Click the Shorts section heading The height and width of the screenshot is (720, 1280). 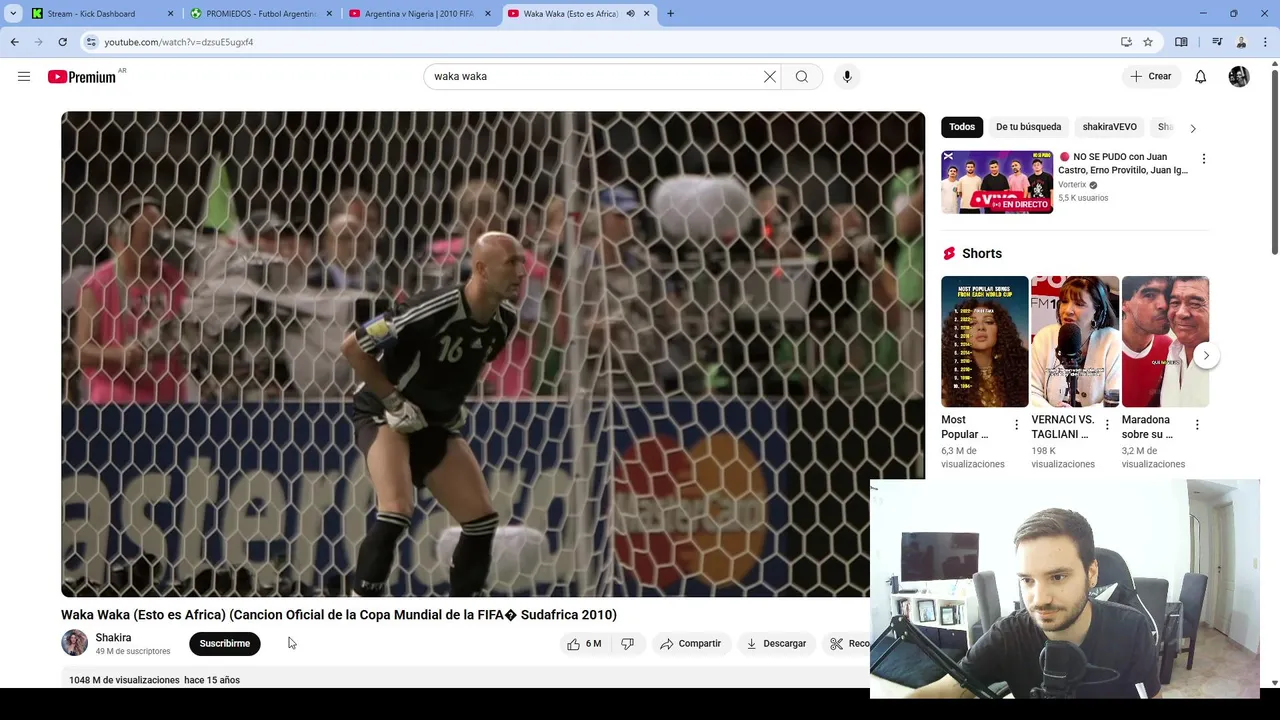pyautogui.click(x=982, y=254)
